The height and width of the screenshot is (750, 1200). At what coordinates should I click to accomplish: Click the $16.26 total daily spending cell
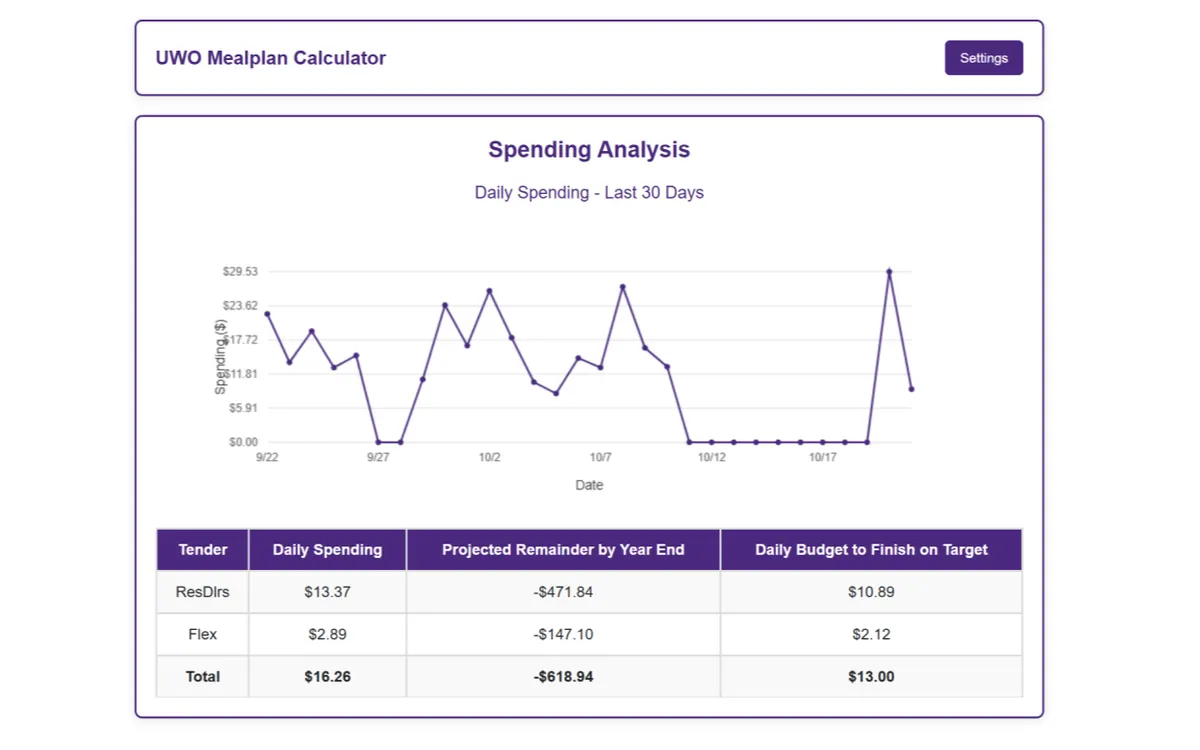(328, 677)
